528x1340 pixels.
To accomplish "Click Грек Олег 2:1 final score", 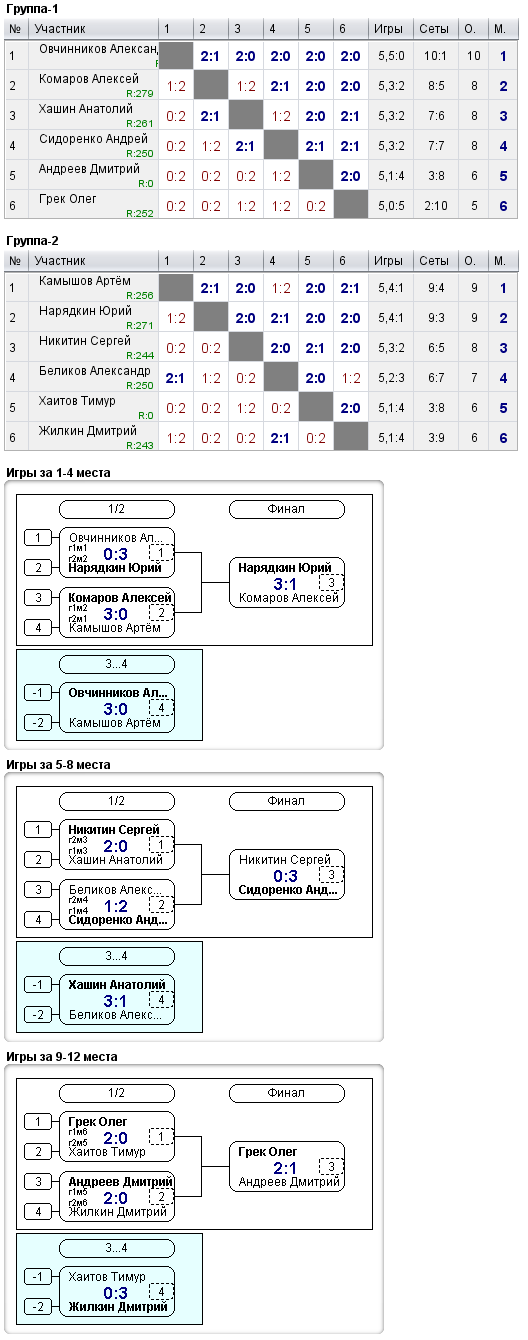I will [286, 1167].
